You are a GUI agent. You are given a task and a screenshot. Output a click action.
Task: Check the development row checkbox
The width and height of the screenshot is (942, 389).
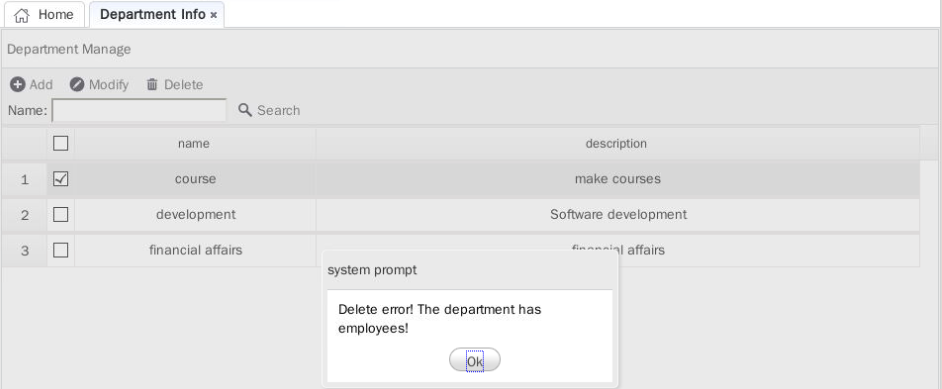61,214
